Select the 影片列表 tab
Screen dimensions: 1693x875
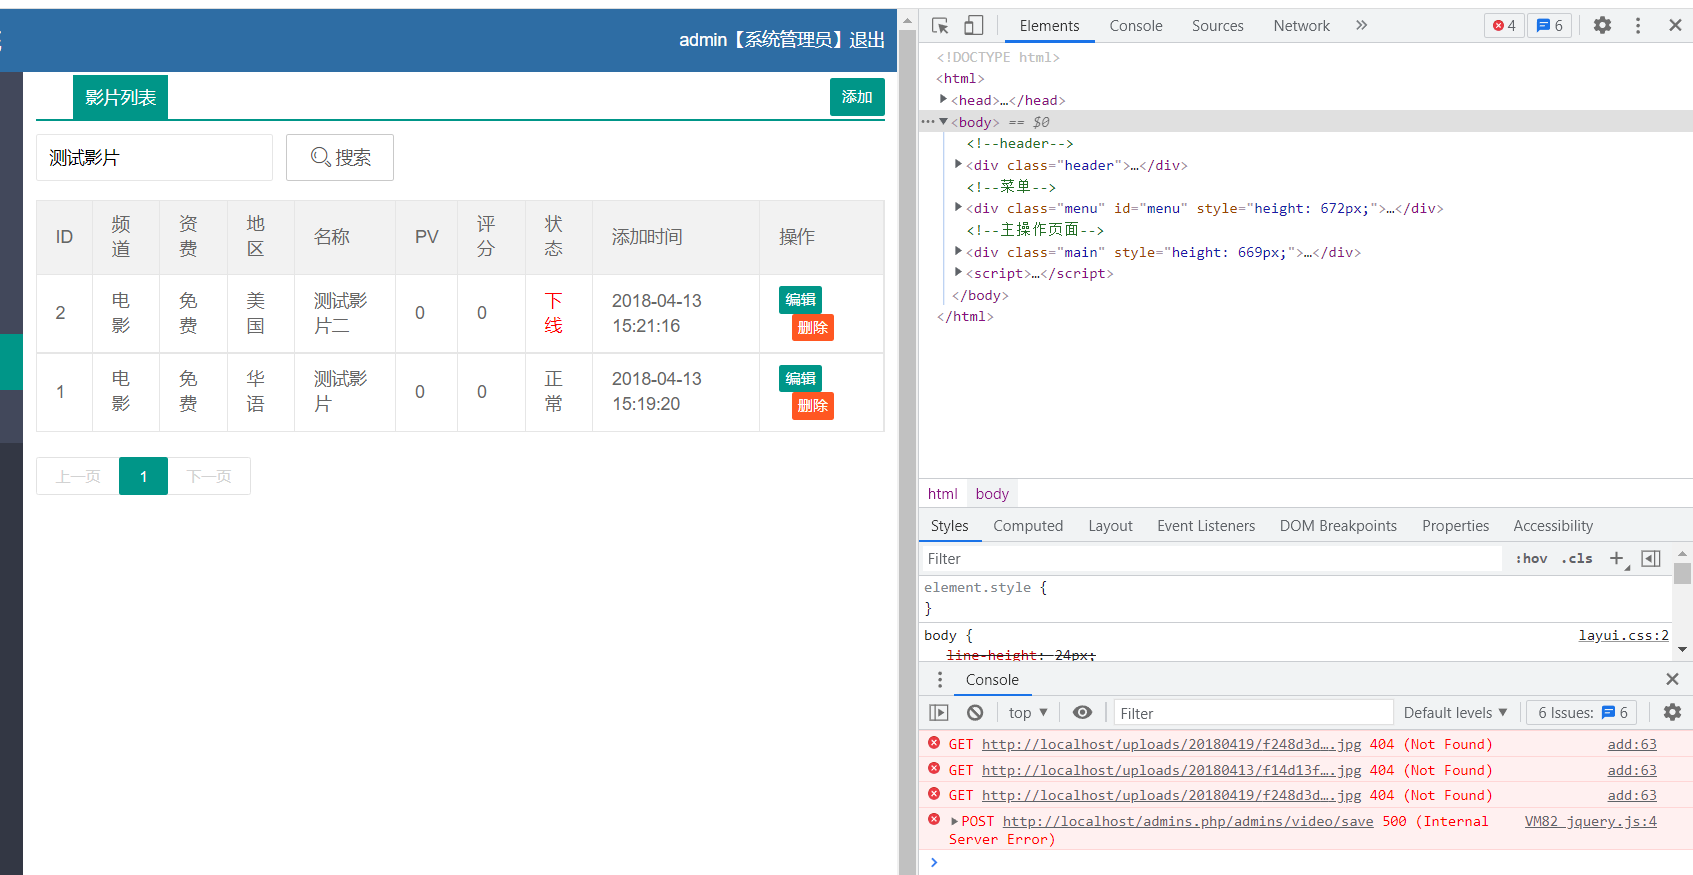[120, 97]
